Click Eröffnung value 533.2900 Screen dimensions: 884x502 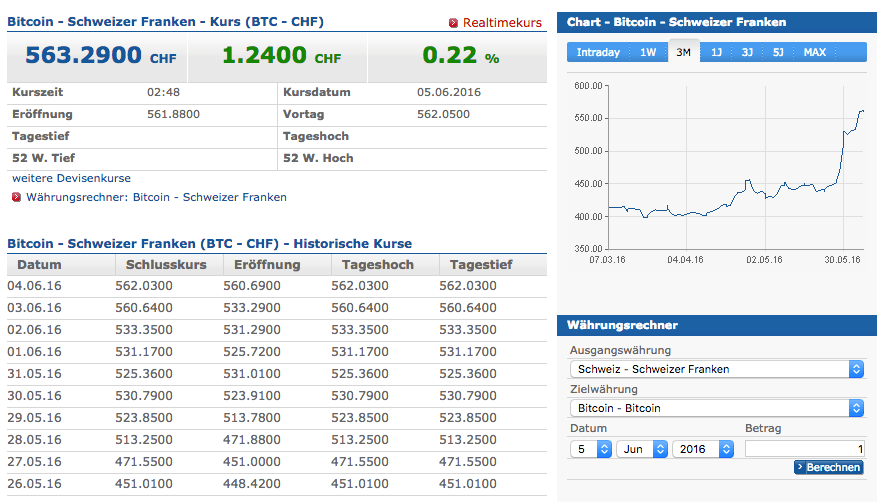251,308
